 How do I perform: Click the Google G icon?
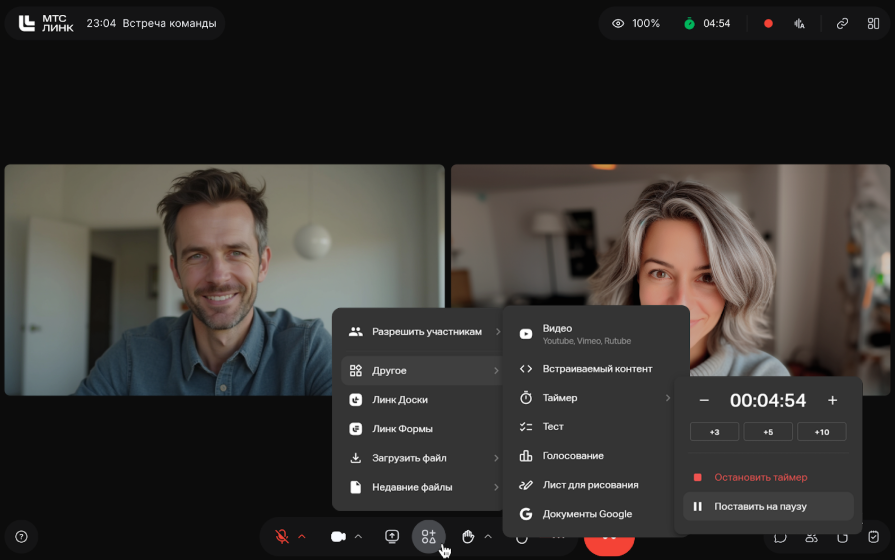click(526, 514)
